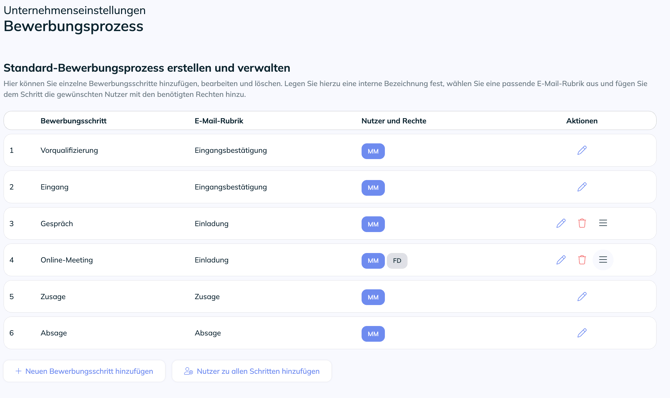The width and height of the screenshot is (670, 398).
Task: Delete the Online-Meeting step with trash icon
Action: 582,260
